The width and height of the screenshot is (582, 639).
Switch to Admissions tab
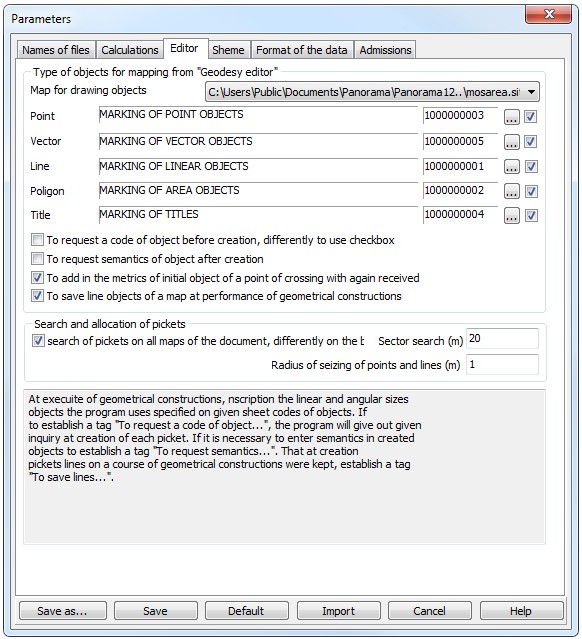[385, 50]
